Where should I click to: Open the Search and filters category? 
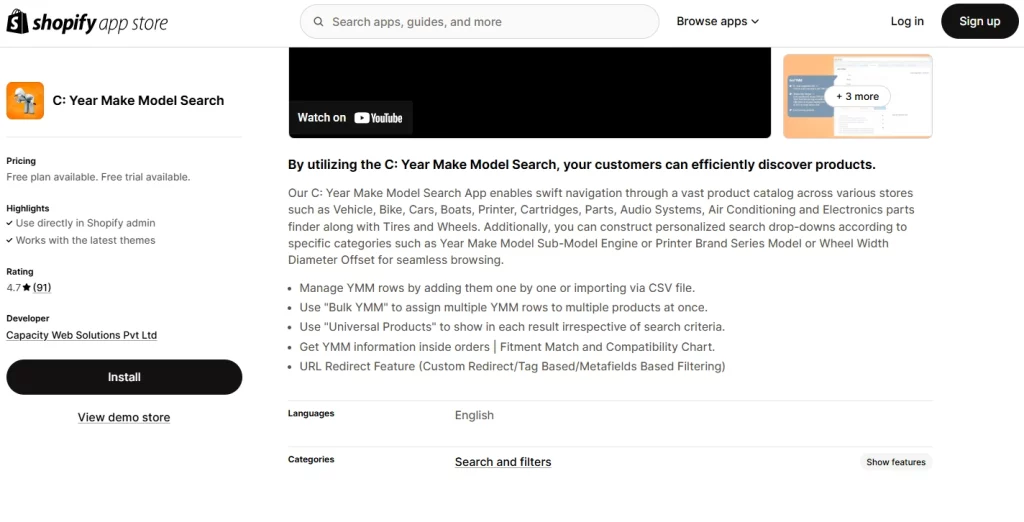(x=503, y=462)
